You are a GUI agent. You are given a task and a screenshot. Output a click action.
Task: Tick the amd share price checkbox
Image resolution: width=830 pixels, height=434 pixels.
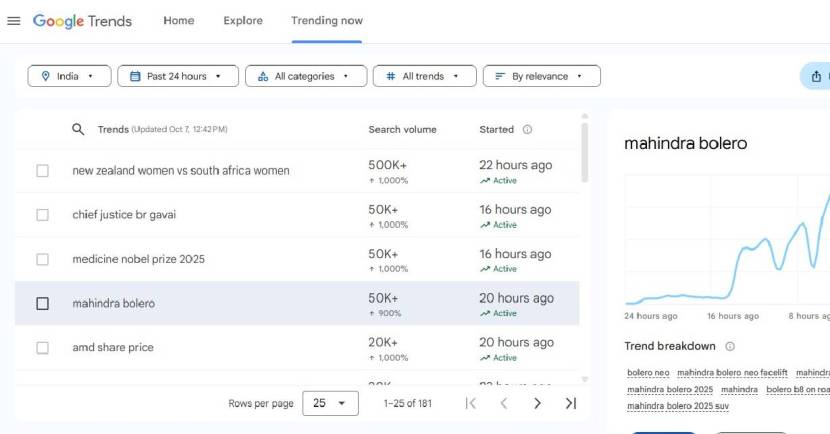click(42, 348)
